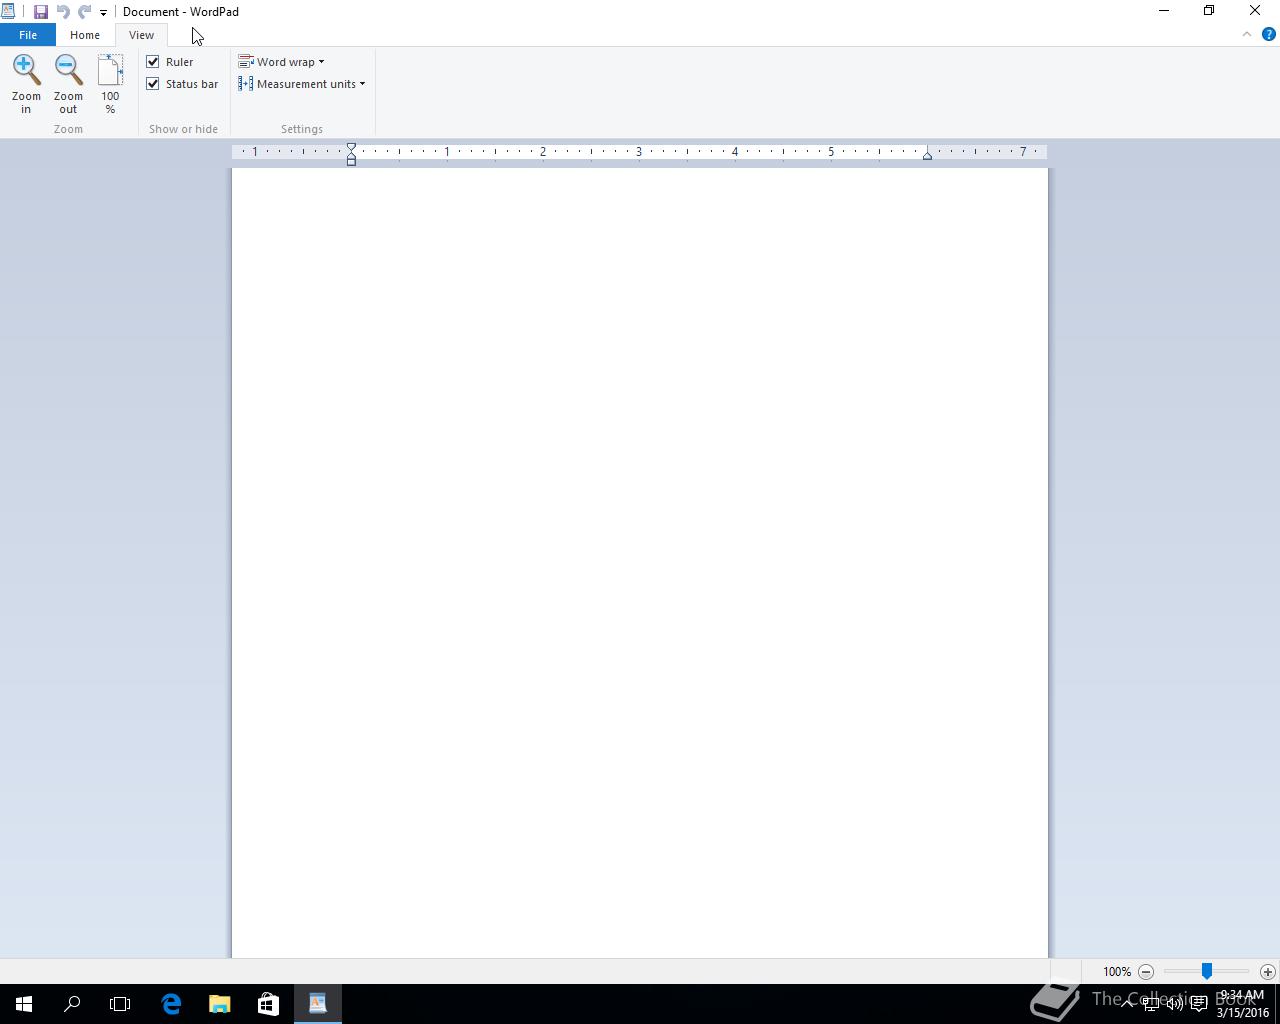This screenshot has height=1024, width=1280.
Task: Restore down the WordPad window
Action: (1209, 11)
